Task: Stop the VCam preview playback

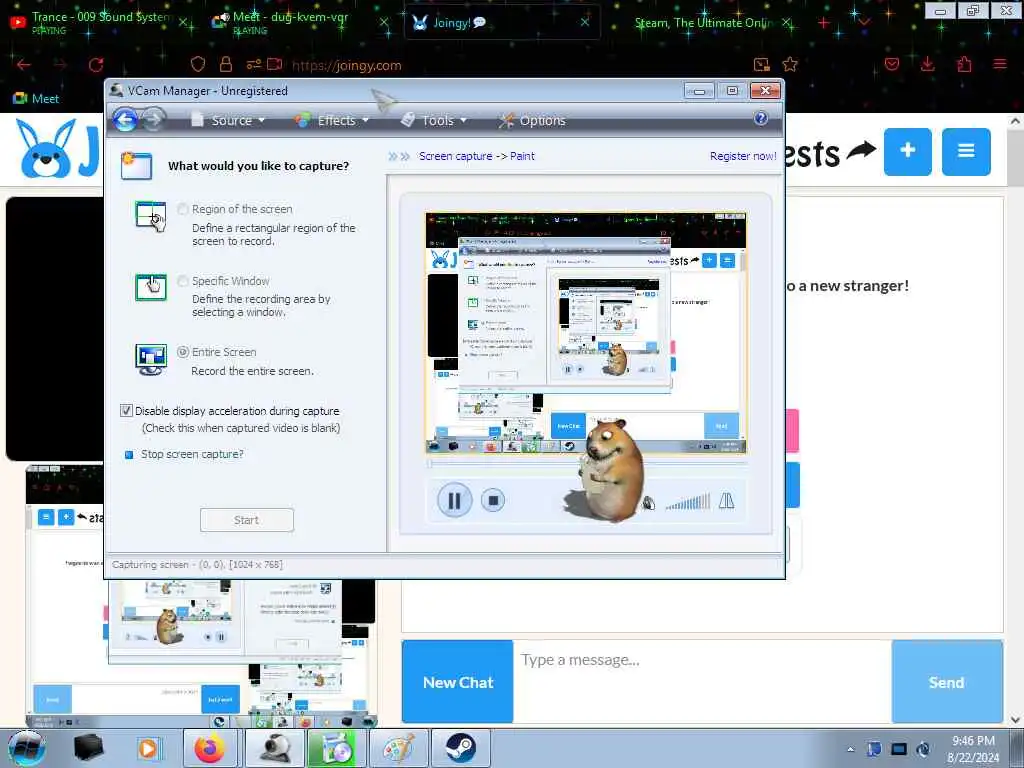Action: 493,500
